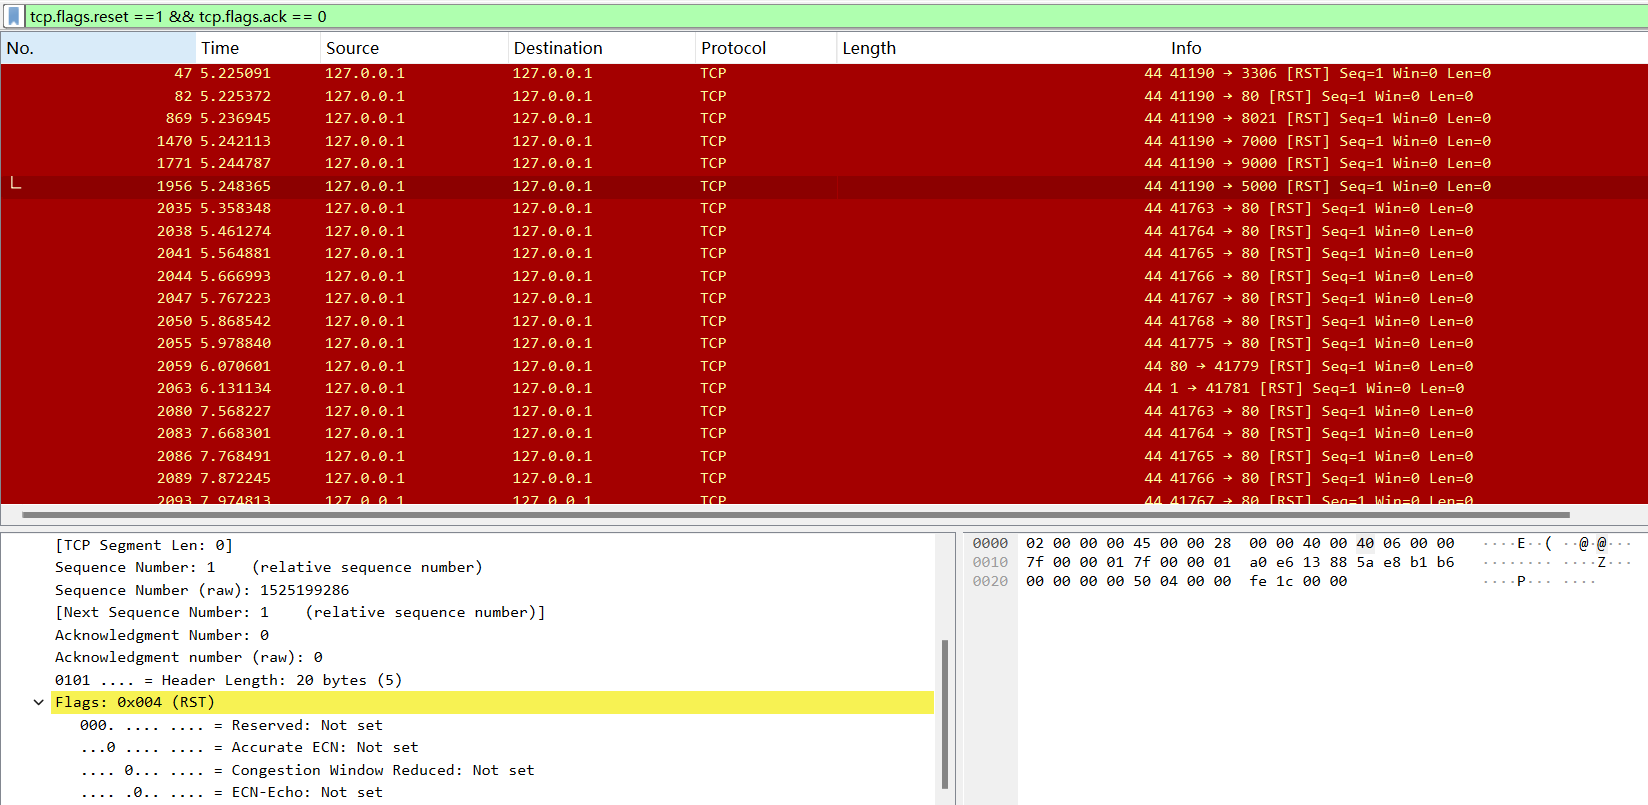The height and width of the screenshot is (805, 1648).
Task: Select packet number 47 row
Action: pyautogui.click(x=824, y=73)
